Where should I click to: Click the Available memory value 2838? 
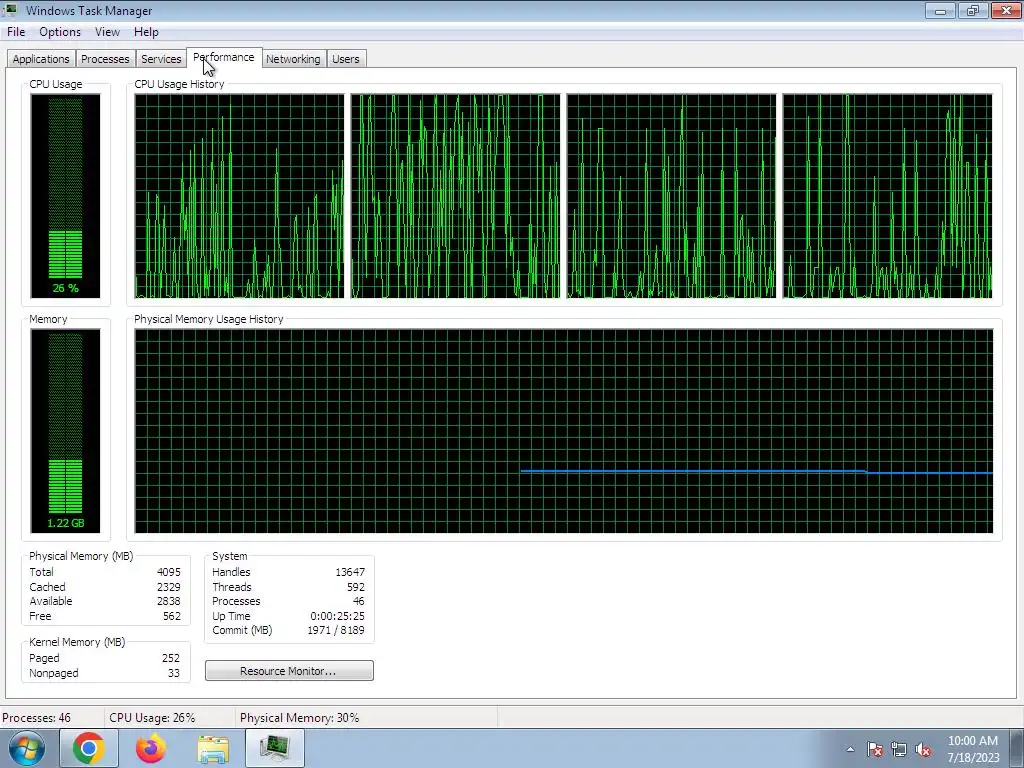[168, 601]
